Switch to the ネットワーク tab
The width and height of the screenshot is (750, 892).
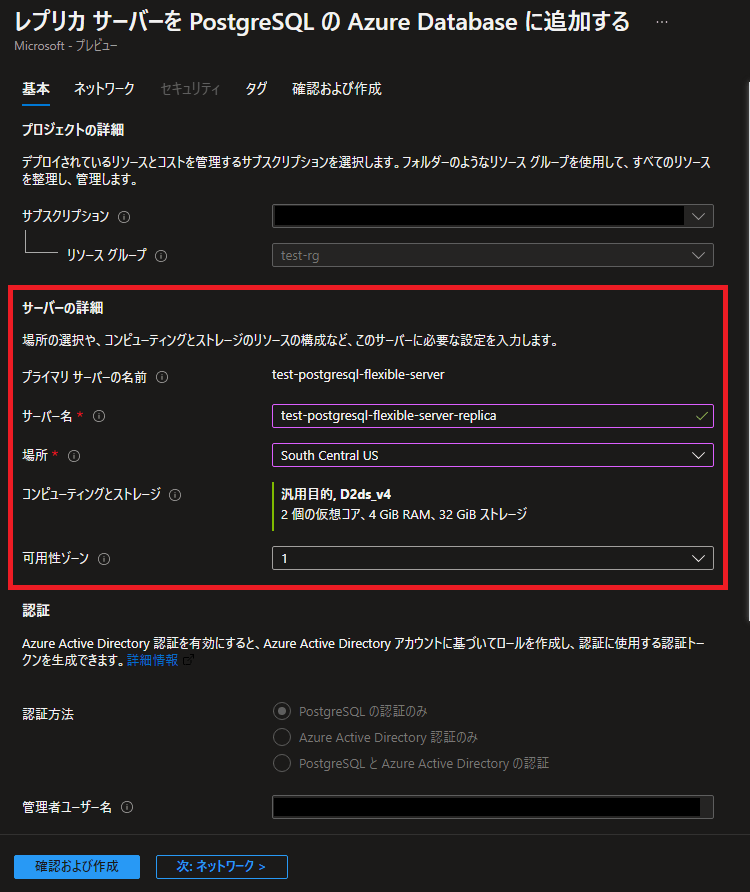pos(104,89)
